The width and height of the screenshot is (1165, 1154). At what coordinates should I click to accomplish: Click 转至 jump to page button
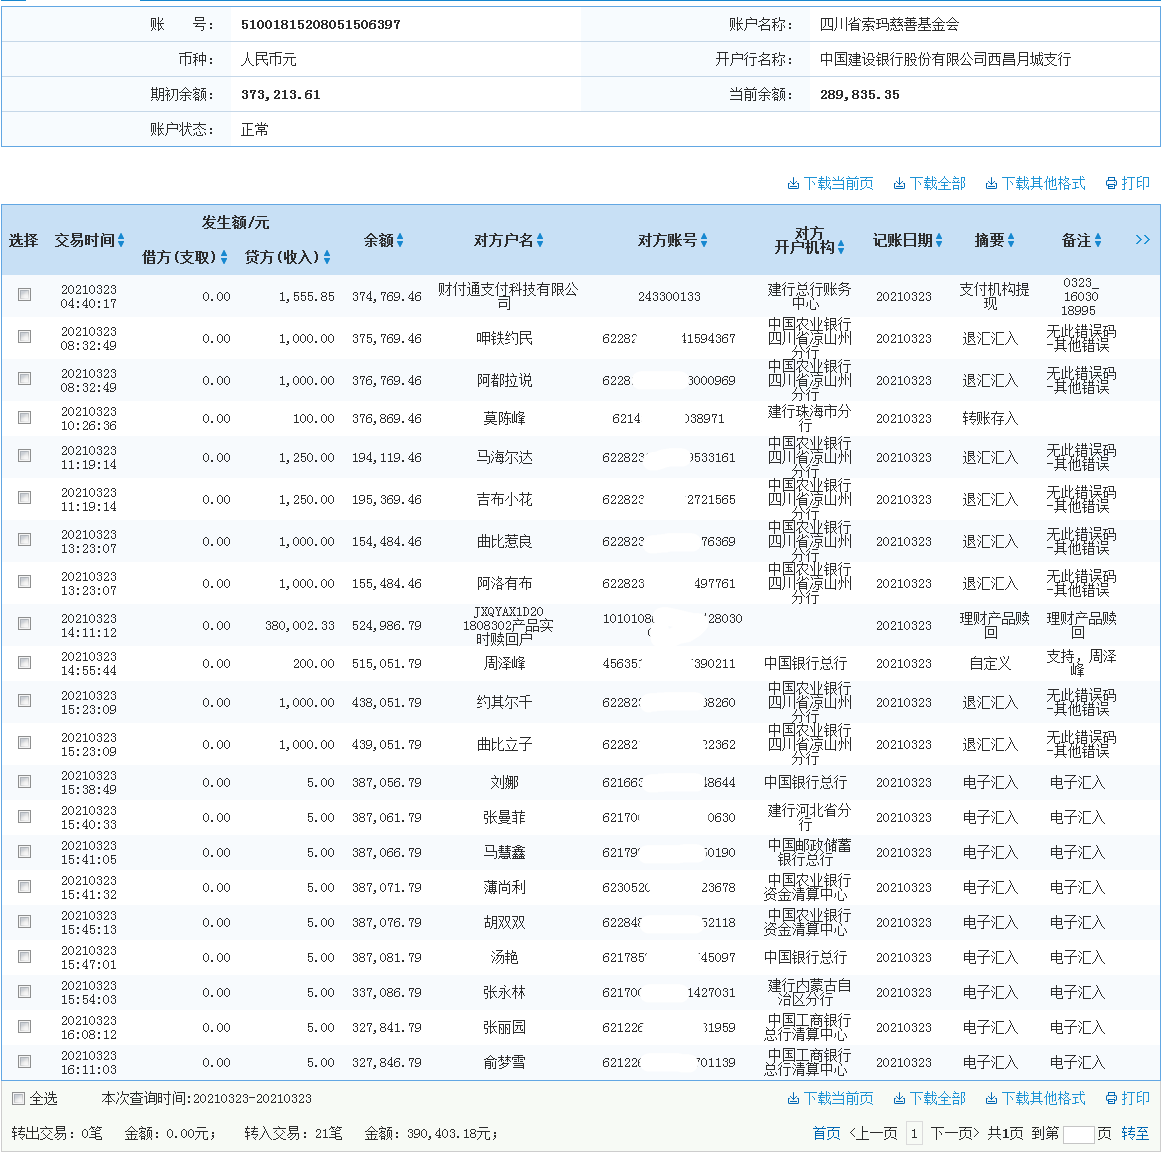click(x=1135, y=1134)
